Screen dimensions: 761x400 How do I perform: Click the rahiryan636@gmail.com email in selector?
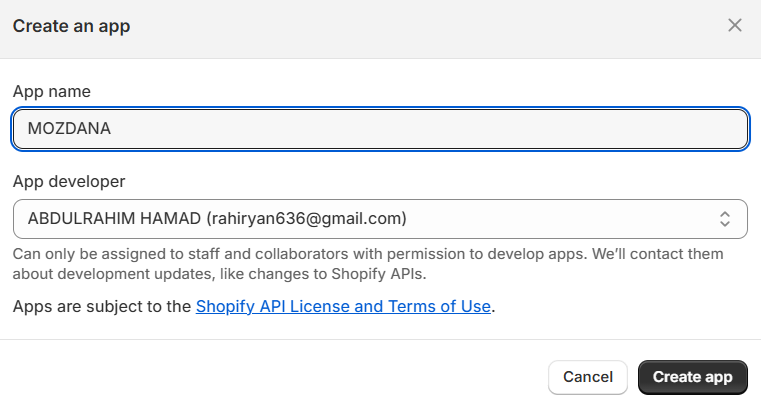point(312,218)
